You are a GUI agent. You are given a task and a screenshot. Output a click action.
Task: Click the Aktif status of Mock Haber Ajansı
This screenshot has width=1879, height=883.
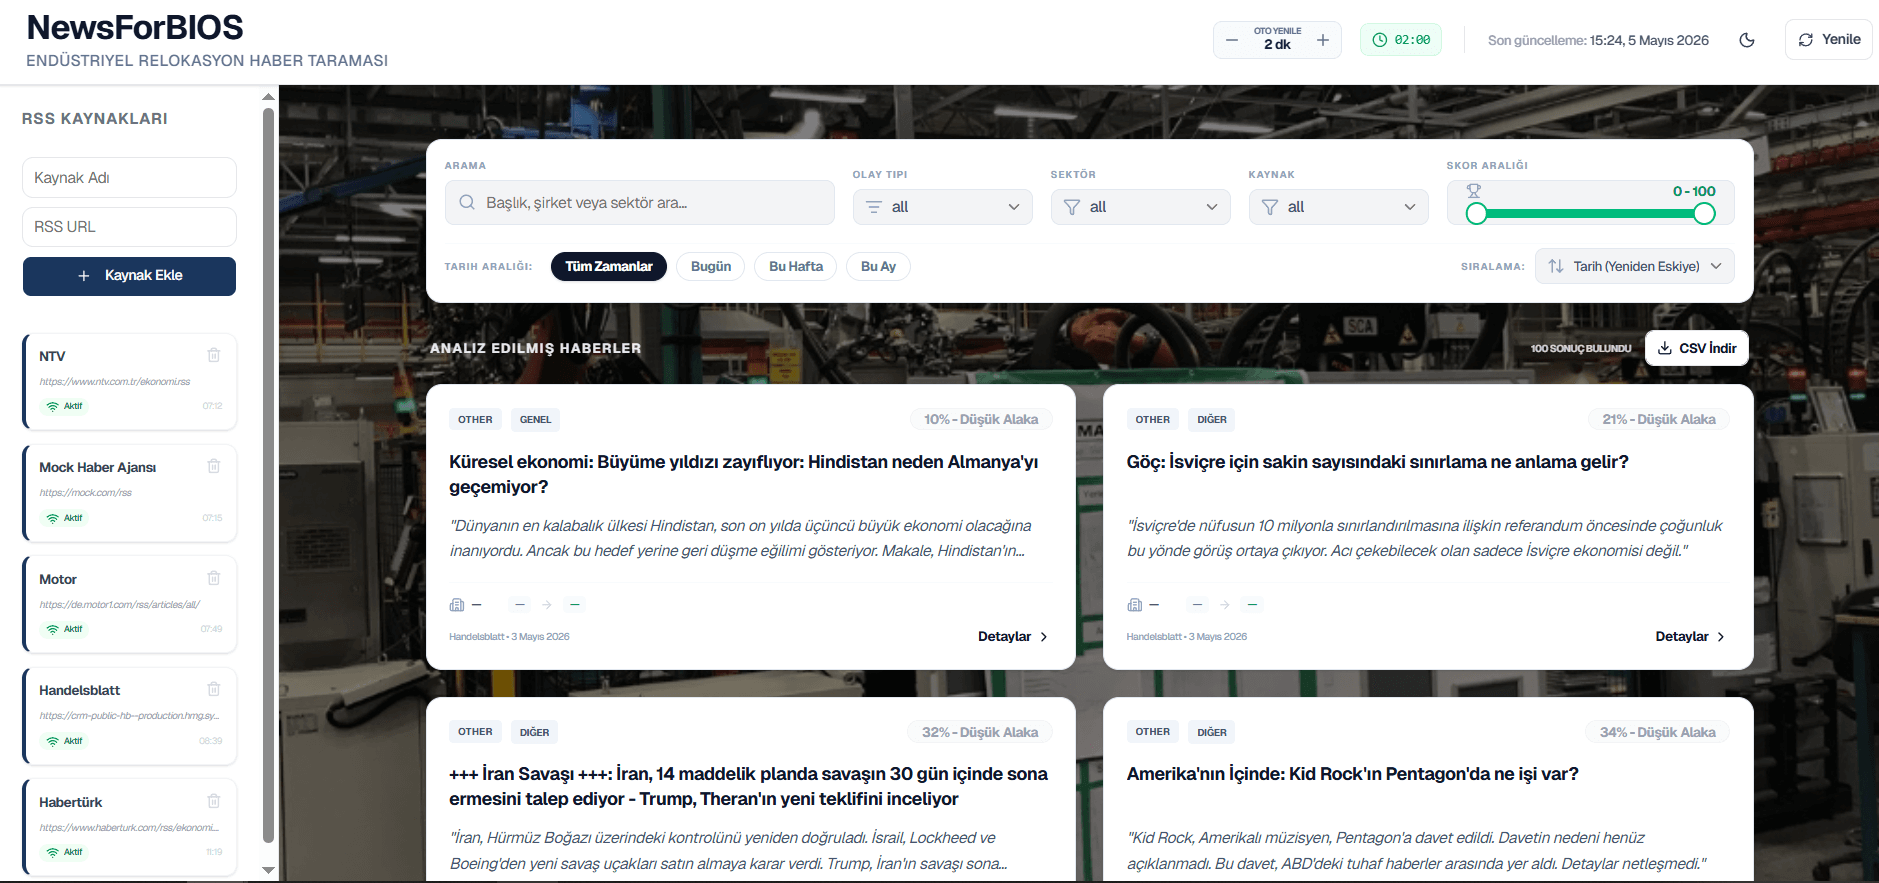(64, 518)
